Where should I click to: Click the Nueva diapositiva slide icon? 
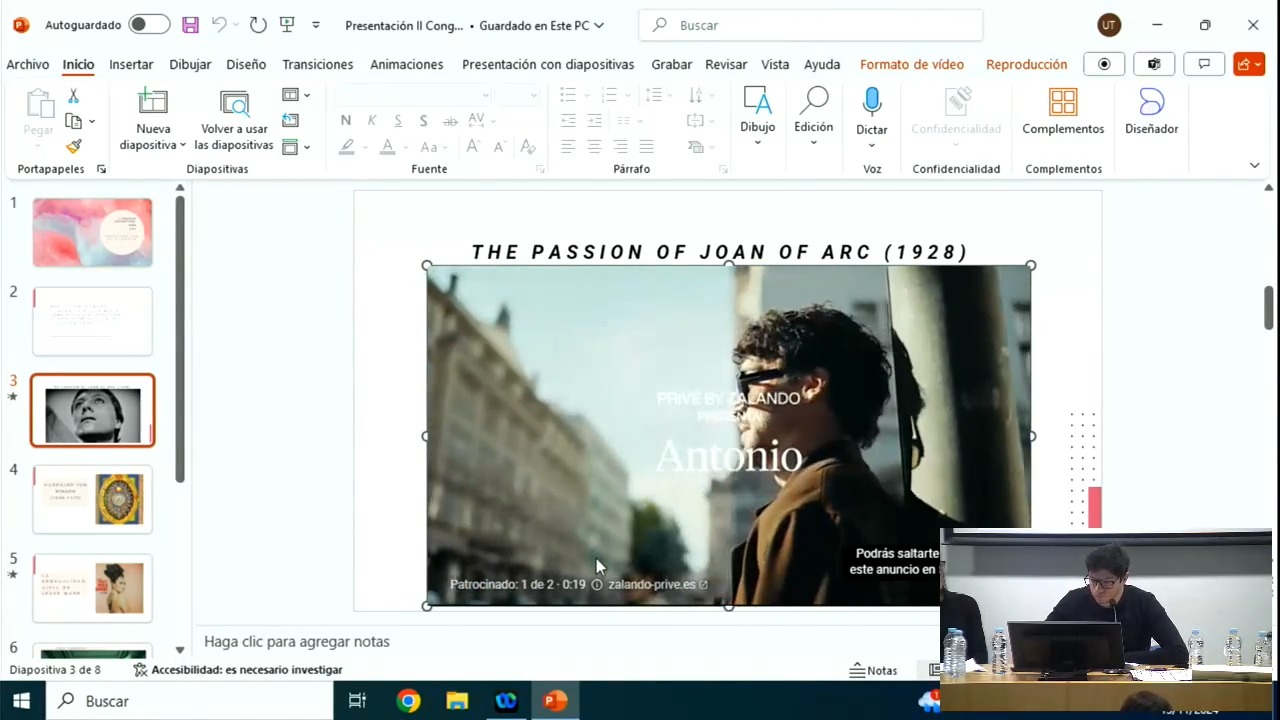(x=153, y=102)
